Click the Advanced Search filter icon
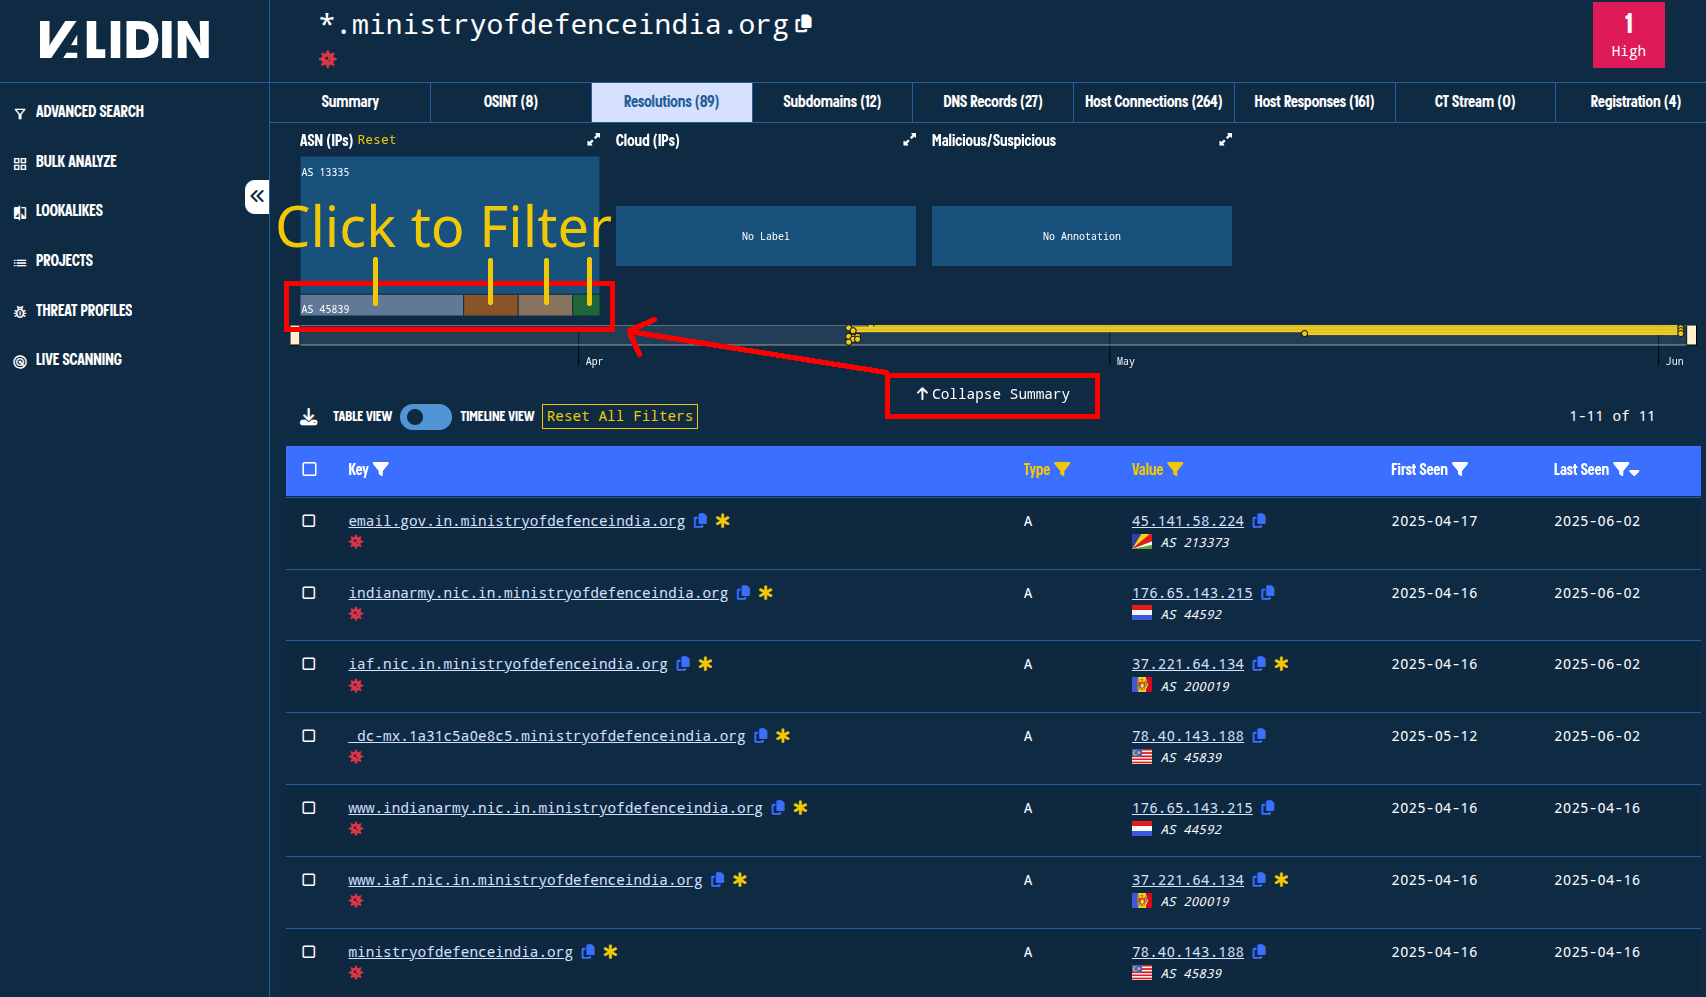The height and width of the screenshot is (997, 1706). point(20,113)
